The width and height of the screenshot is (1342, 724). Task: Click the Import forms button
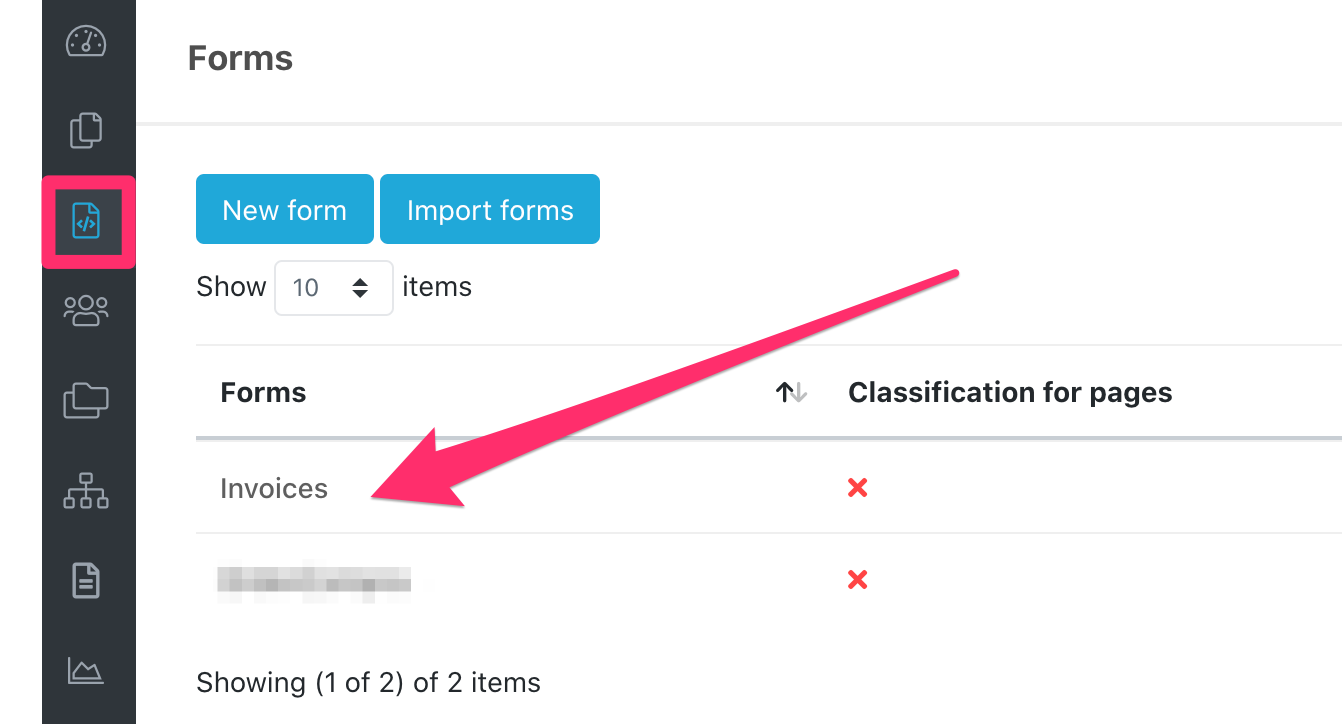(x=489, y=209)
